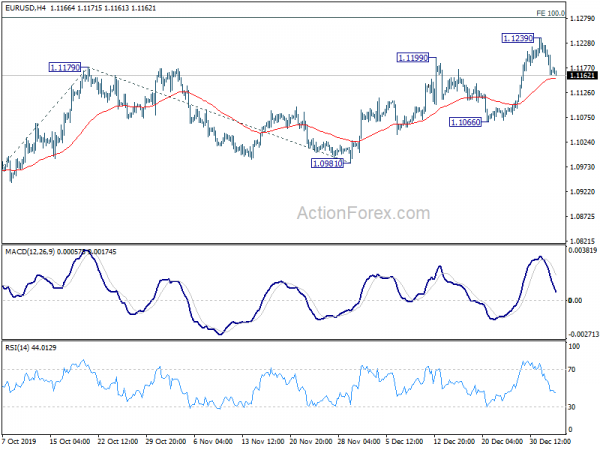Click the 7 Oct 2019 date label

19,441
